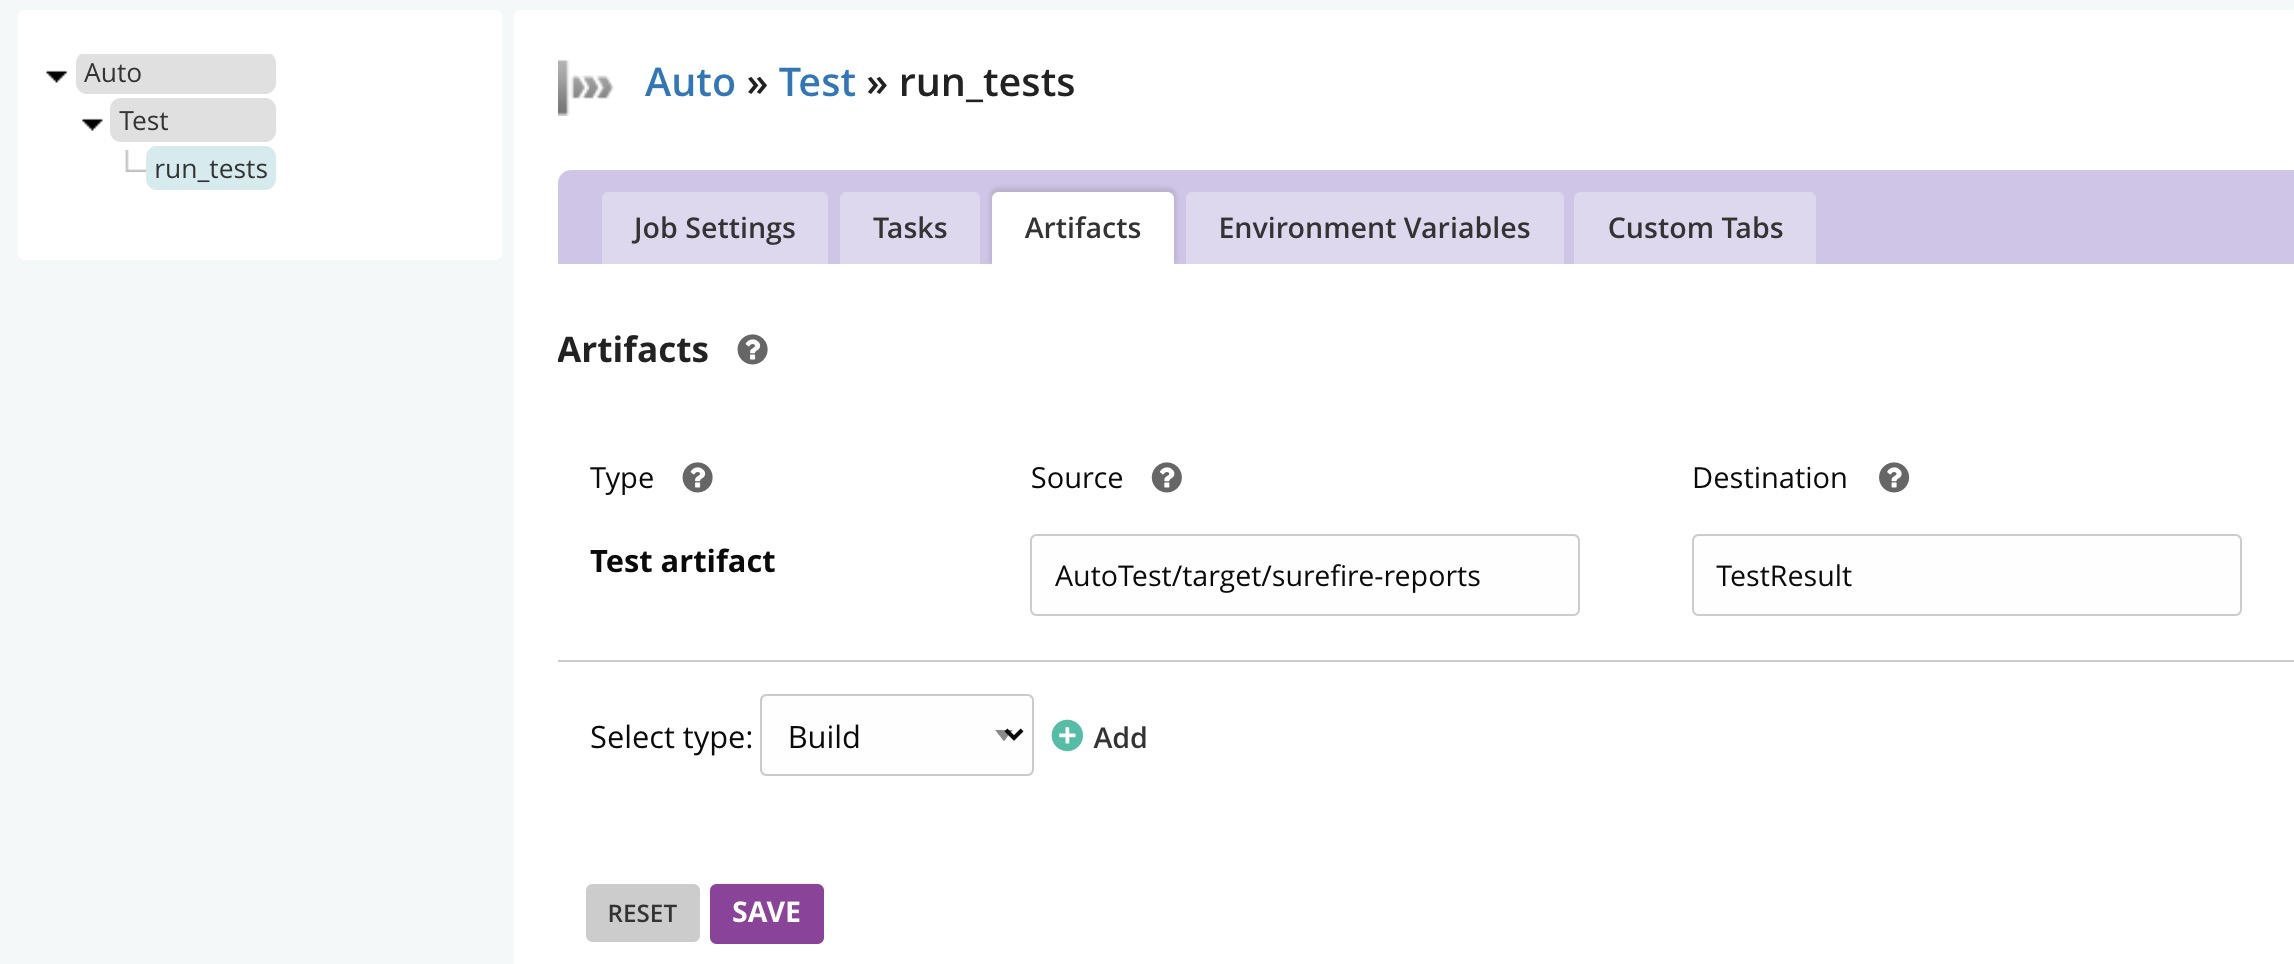This screenshot has width=2294, height=964.
Task: Click the help icon beside Destination
Action: 1893,478
